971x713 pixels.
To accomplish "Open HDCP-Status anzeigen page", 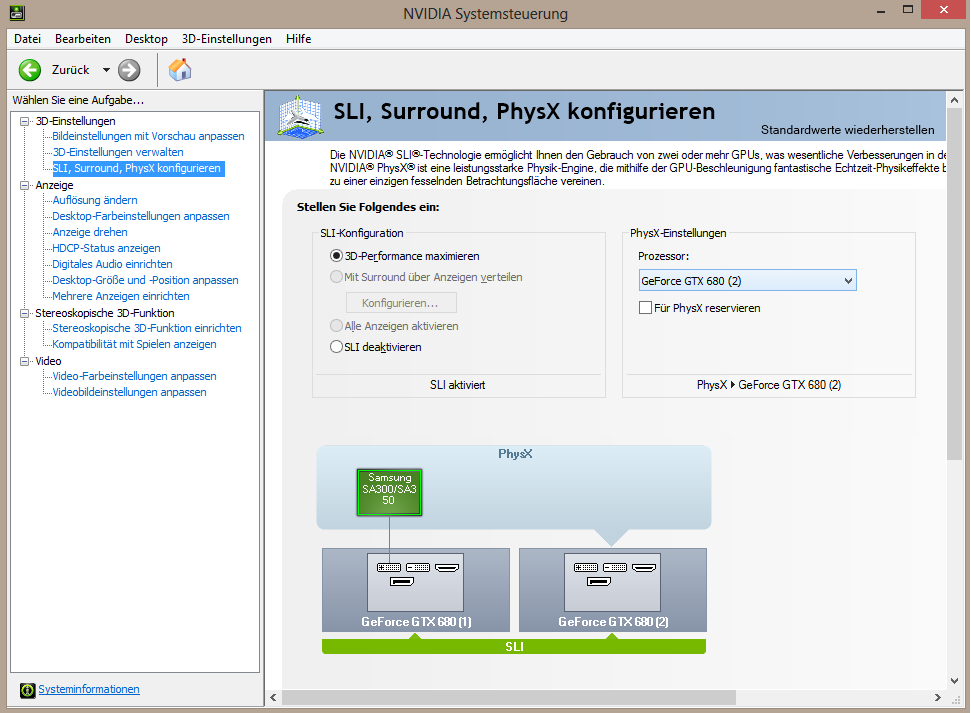I will (x=106, y=248).
